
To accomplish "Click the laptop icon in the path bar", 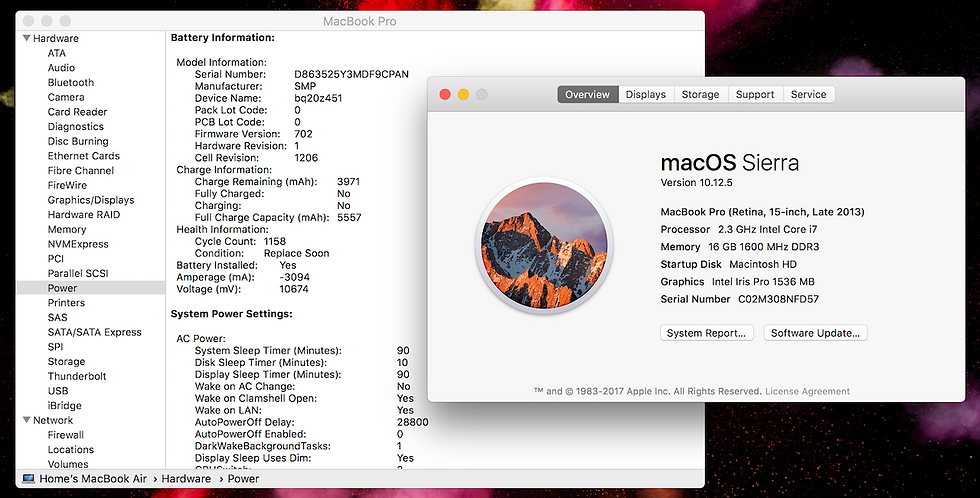I will (28, 479).
